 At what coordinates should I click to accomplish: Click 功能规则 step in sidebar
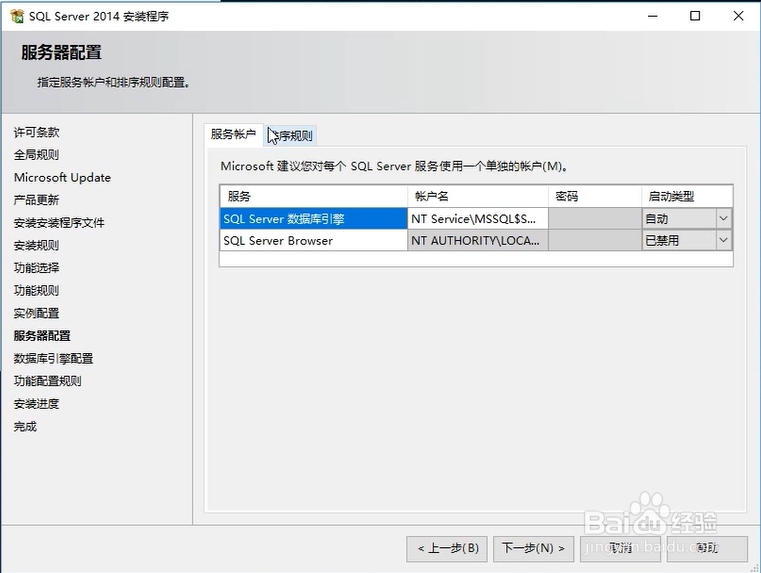[x=36, y=291]
